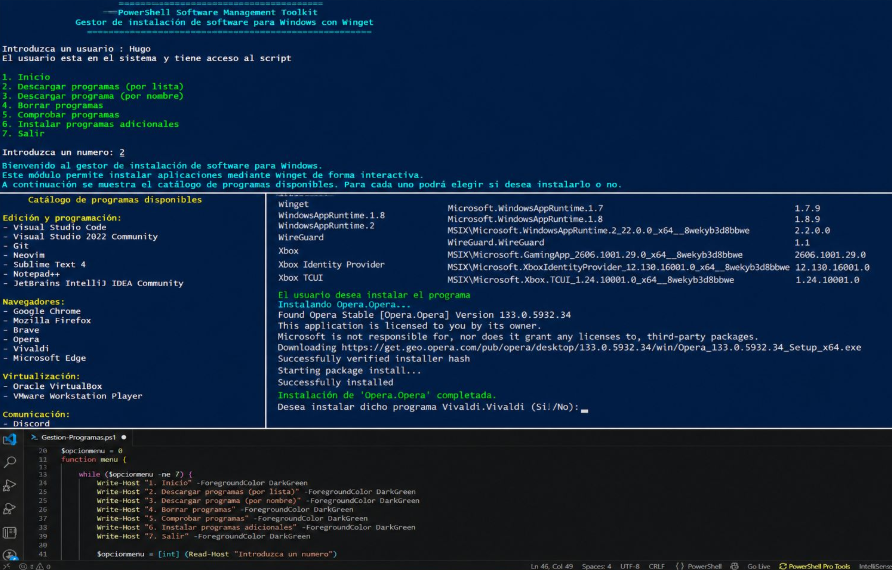Viewport: 892px width, 570px height.
Task: Click the 'function menu {' code line
Action: [x=94, y=460]
